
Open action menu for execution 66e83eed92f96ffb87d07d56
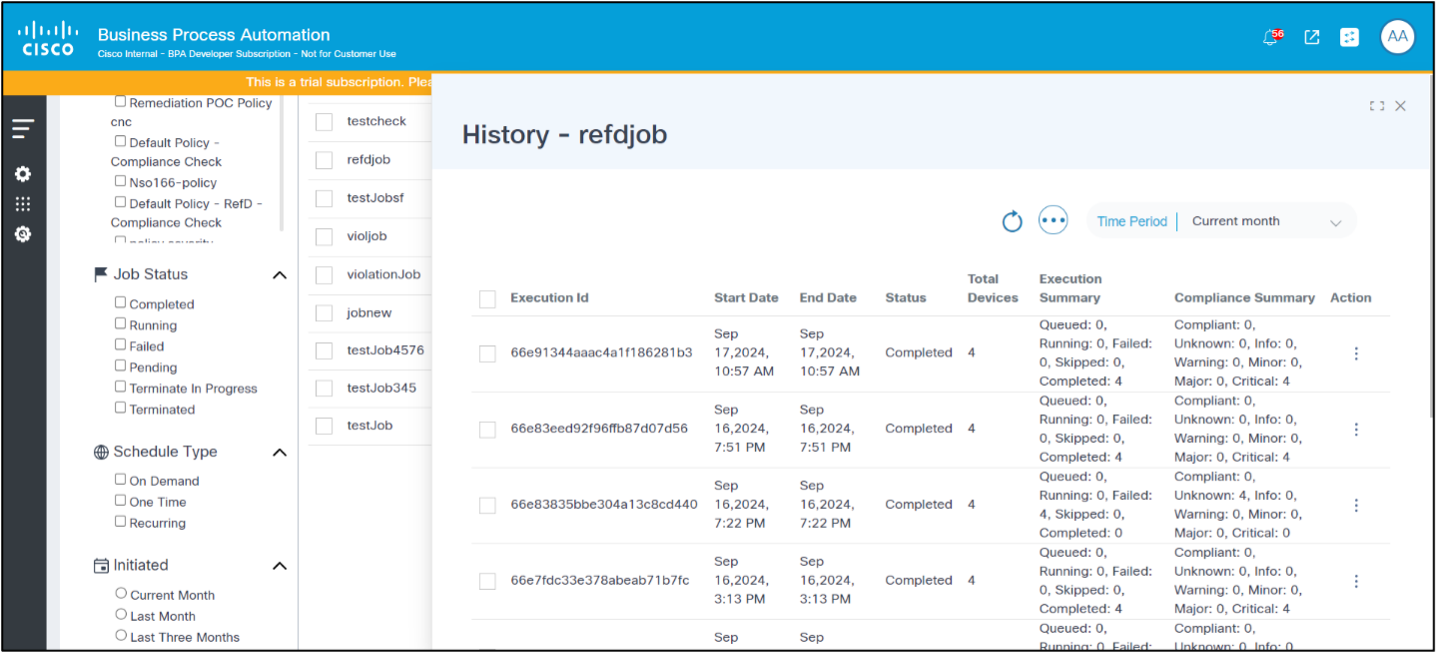[1356, 429]
